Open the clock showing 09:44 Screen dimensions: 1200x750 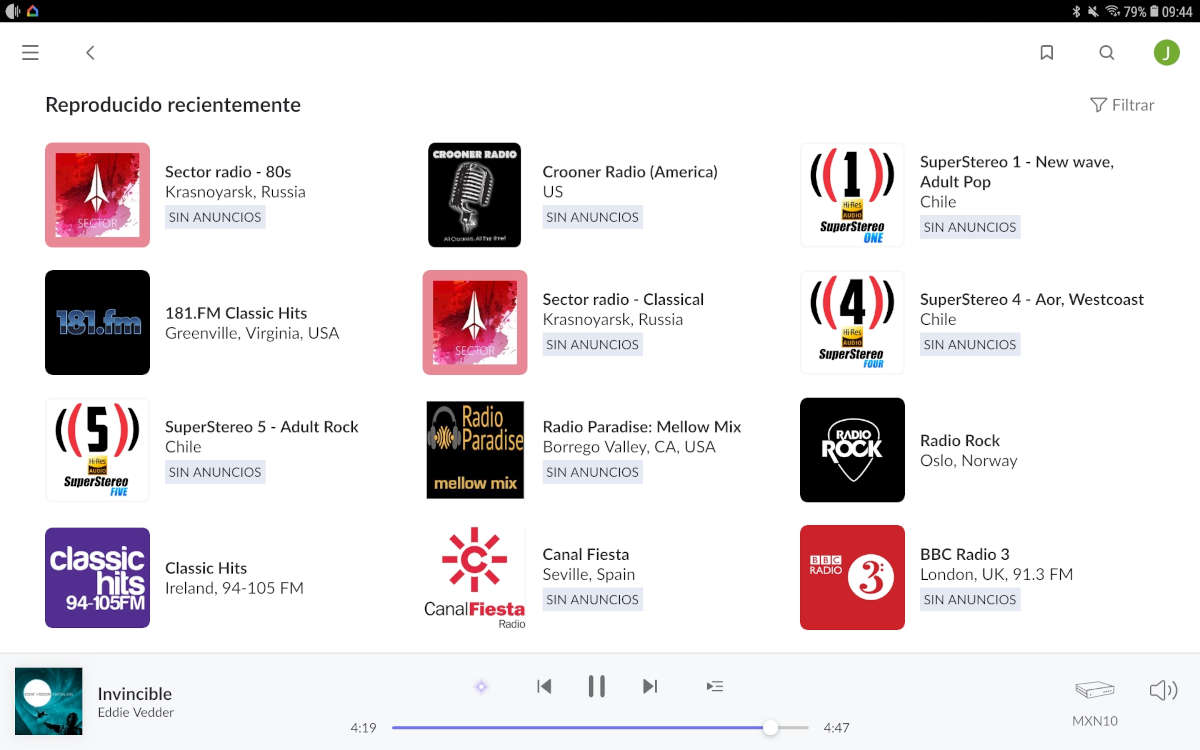(1176, 11)
